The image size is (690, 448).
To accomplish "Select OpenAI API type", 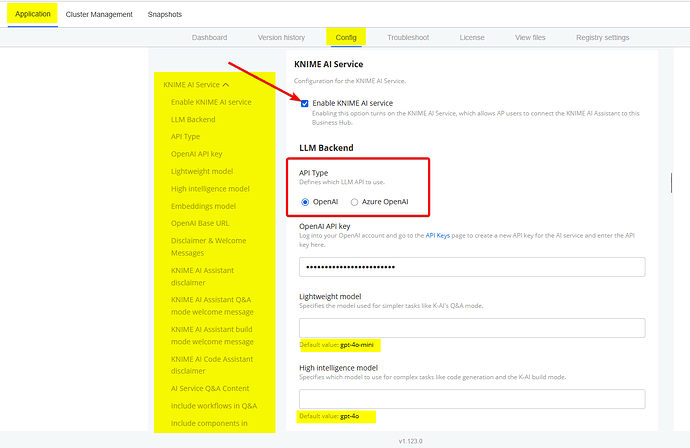I will (305, 202).
